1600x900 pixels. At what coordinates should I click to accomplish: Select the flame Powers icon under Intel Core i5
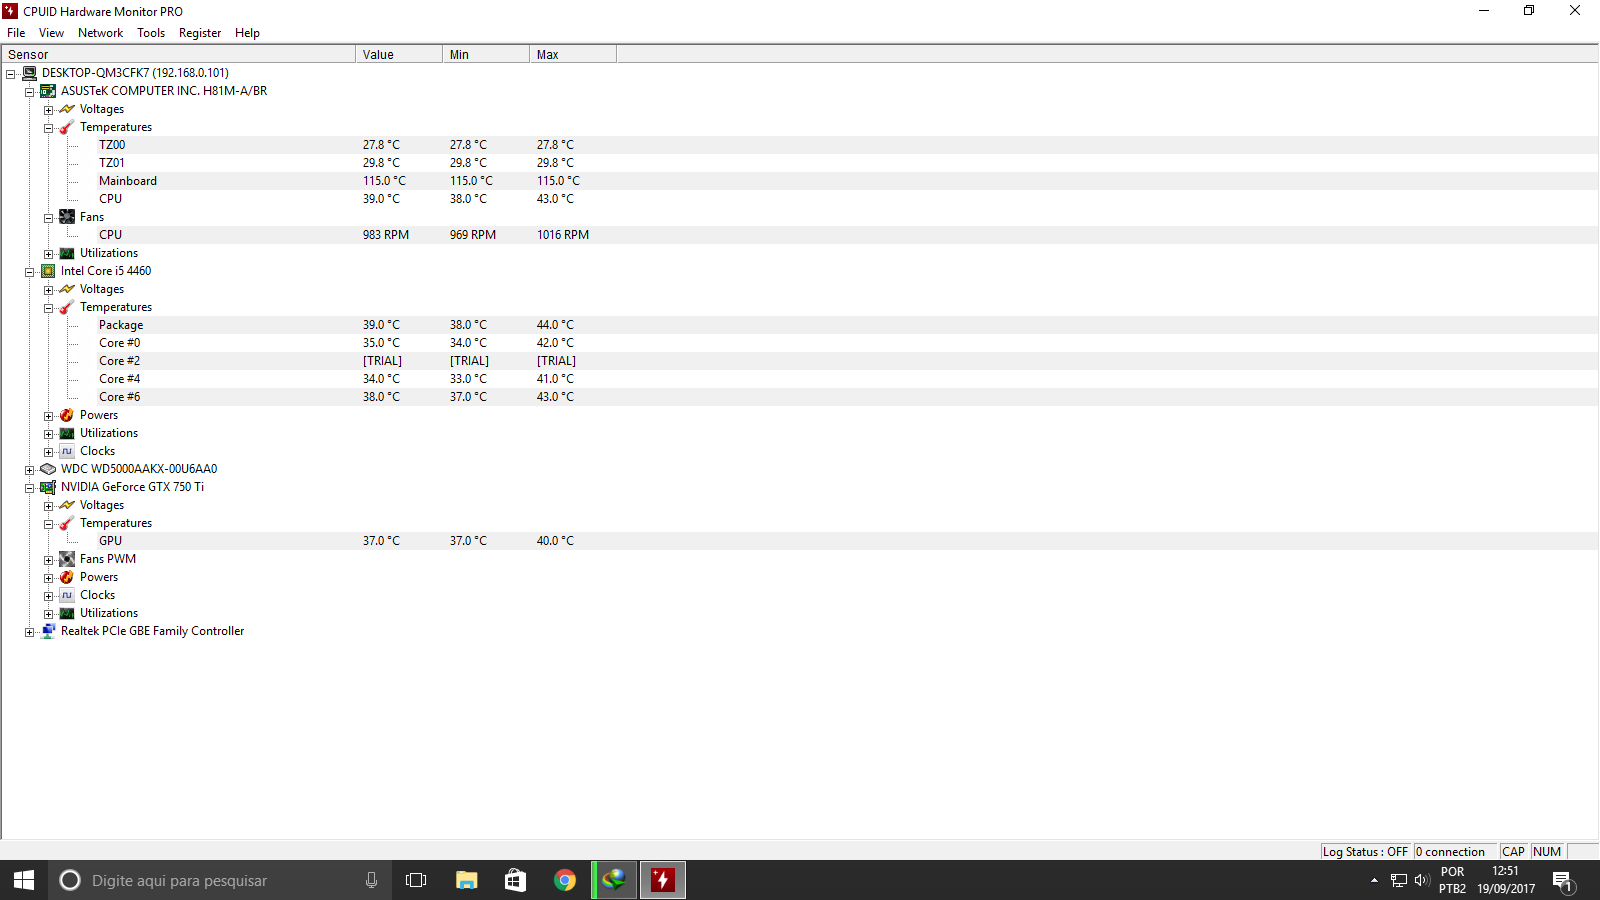click(67, 415)
